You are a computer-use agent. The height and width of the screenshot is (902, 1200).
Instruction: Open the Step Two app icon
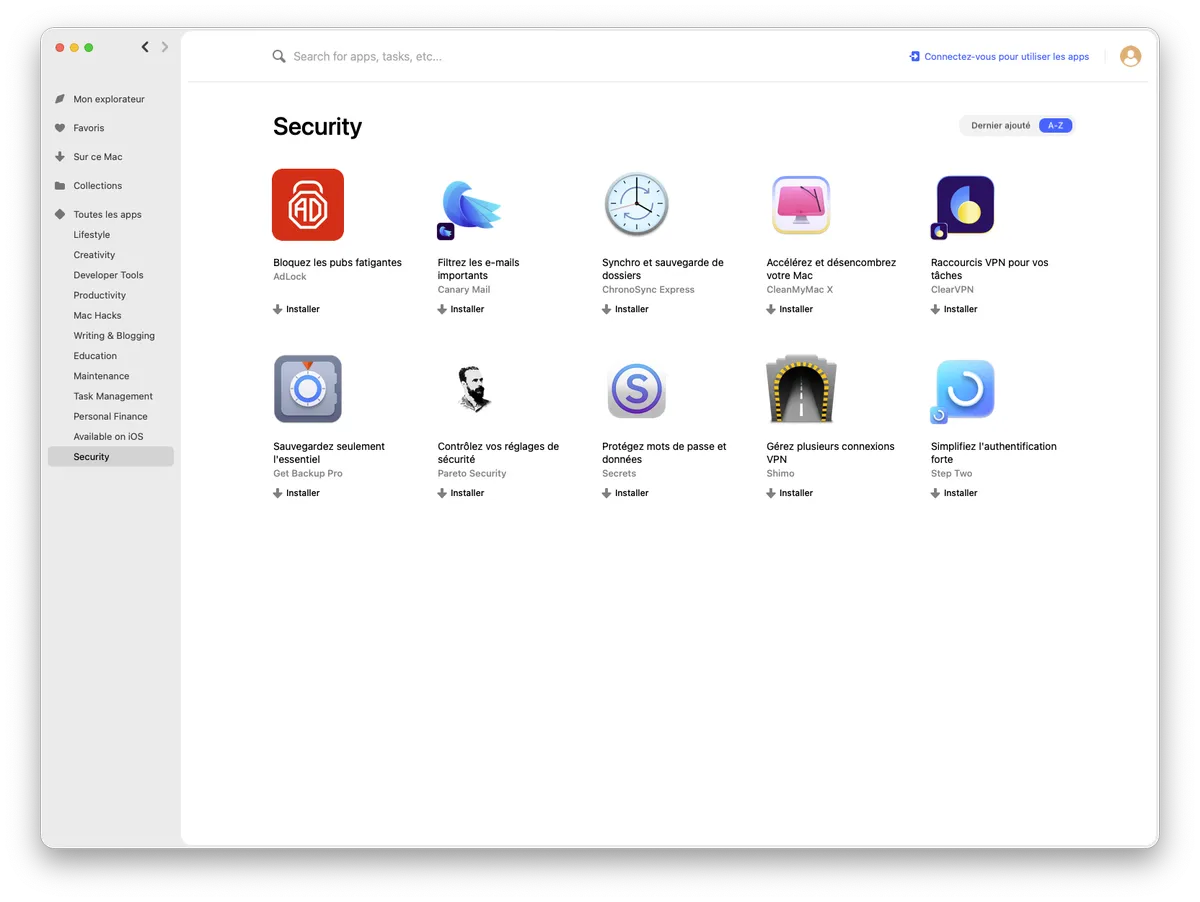click(x=964, y=390)
